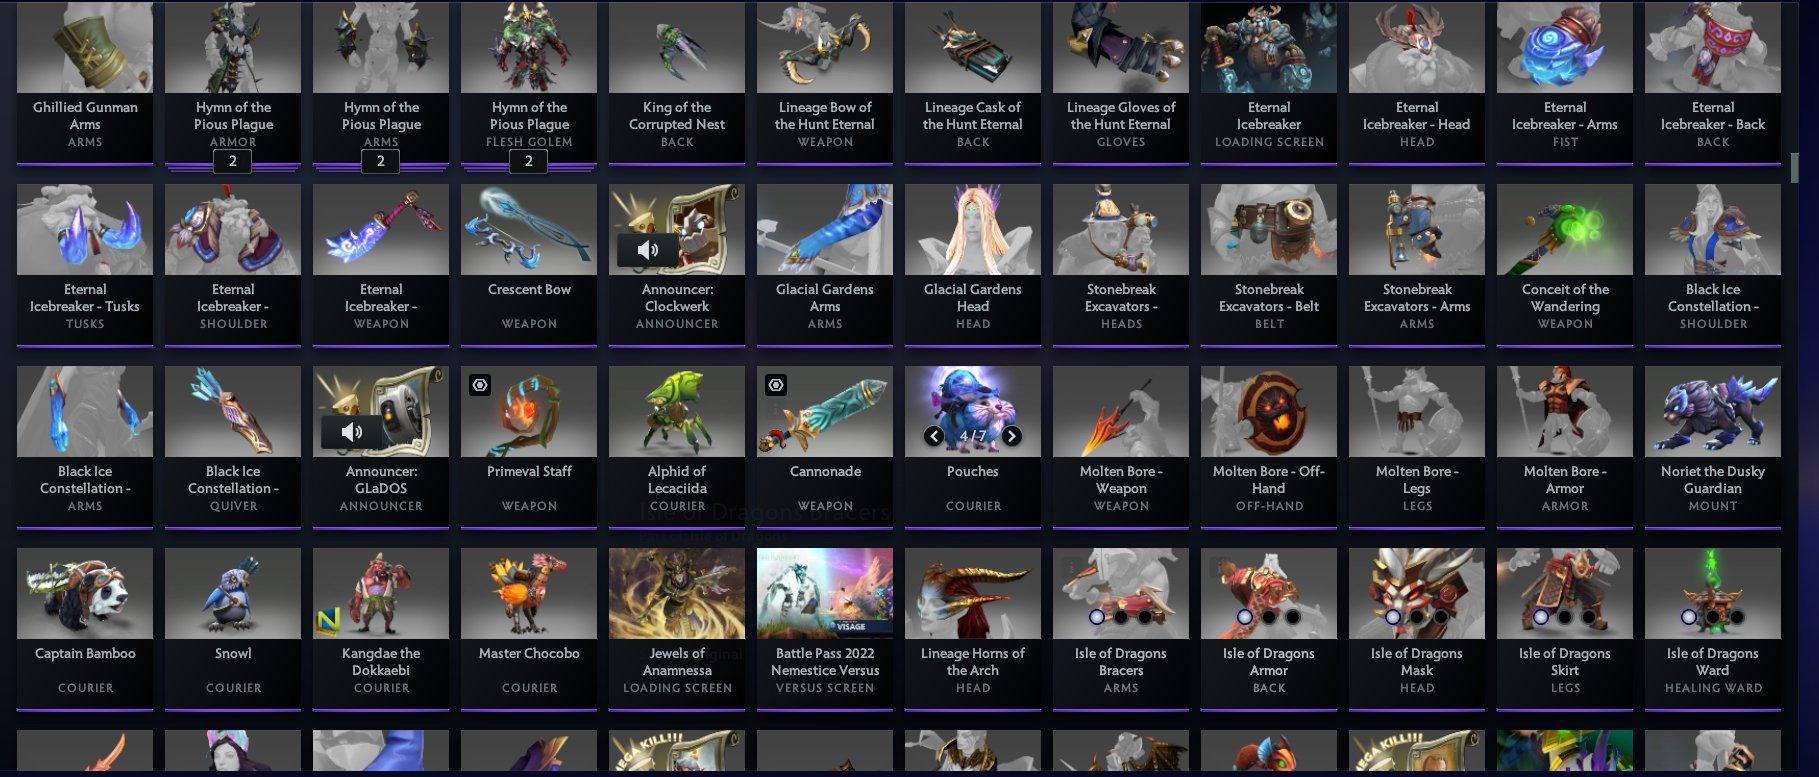
Task: Expand the Hymn of the Pious Plague Flesh Golem stack
Action: (529, 161)
